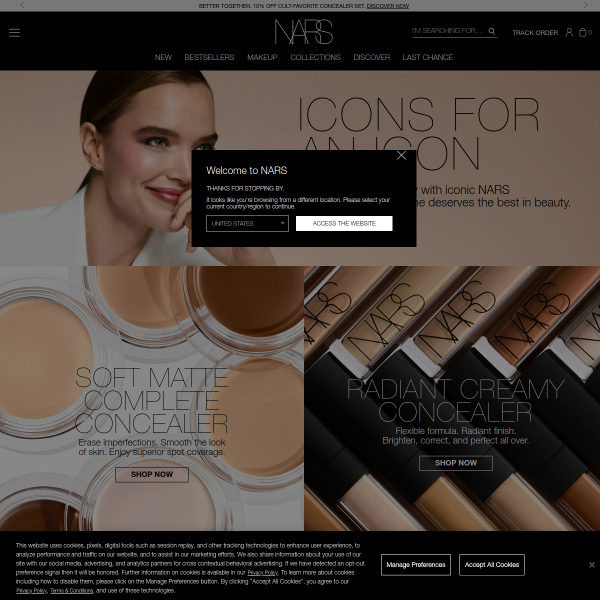
Task: Open the Discover menu
Action: pos(372,57)
